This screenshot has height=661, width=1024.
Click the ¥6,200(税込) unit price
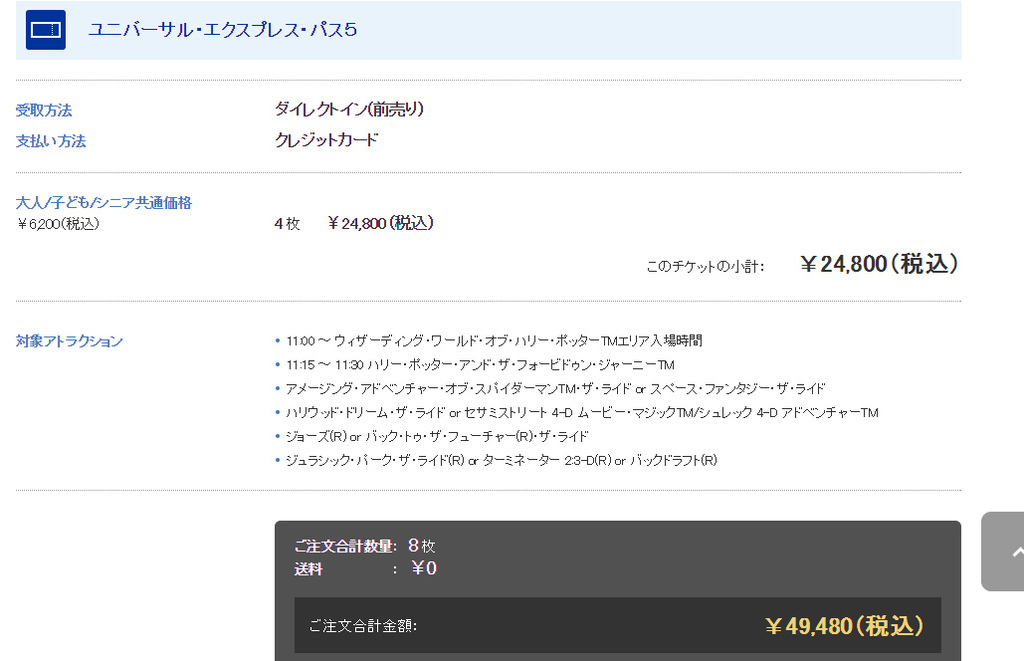pos(58,224)
